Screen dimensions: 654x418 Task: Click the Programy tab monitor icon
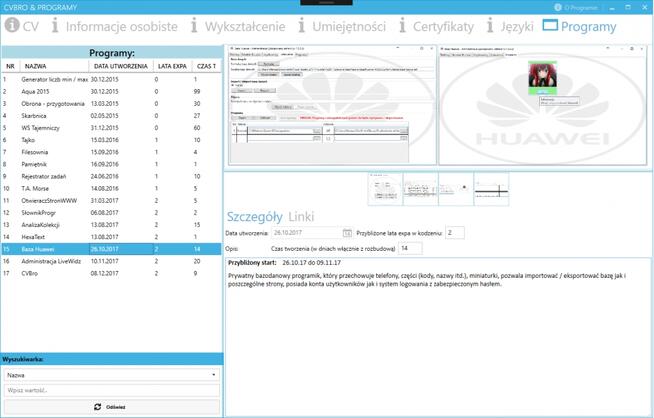click(x=550, y=25)
